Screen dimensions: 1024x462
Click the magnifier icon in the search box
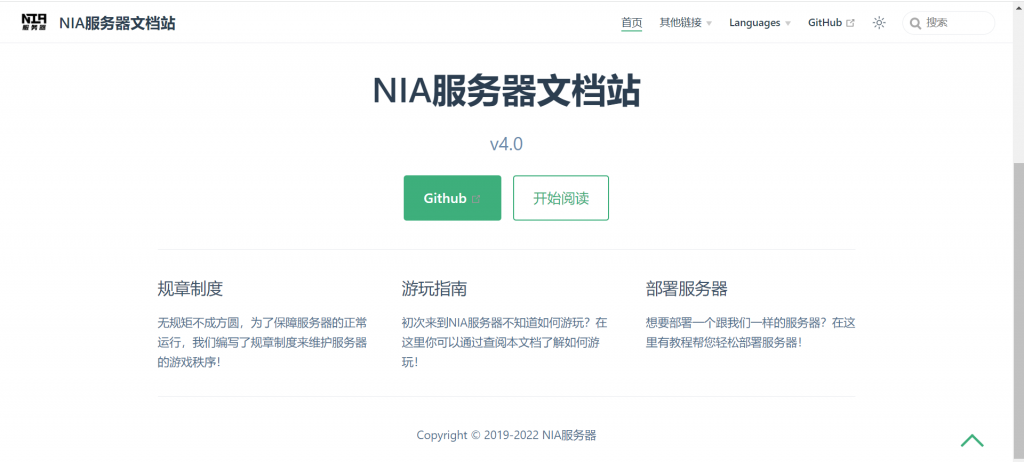tap(915, 23)
